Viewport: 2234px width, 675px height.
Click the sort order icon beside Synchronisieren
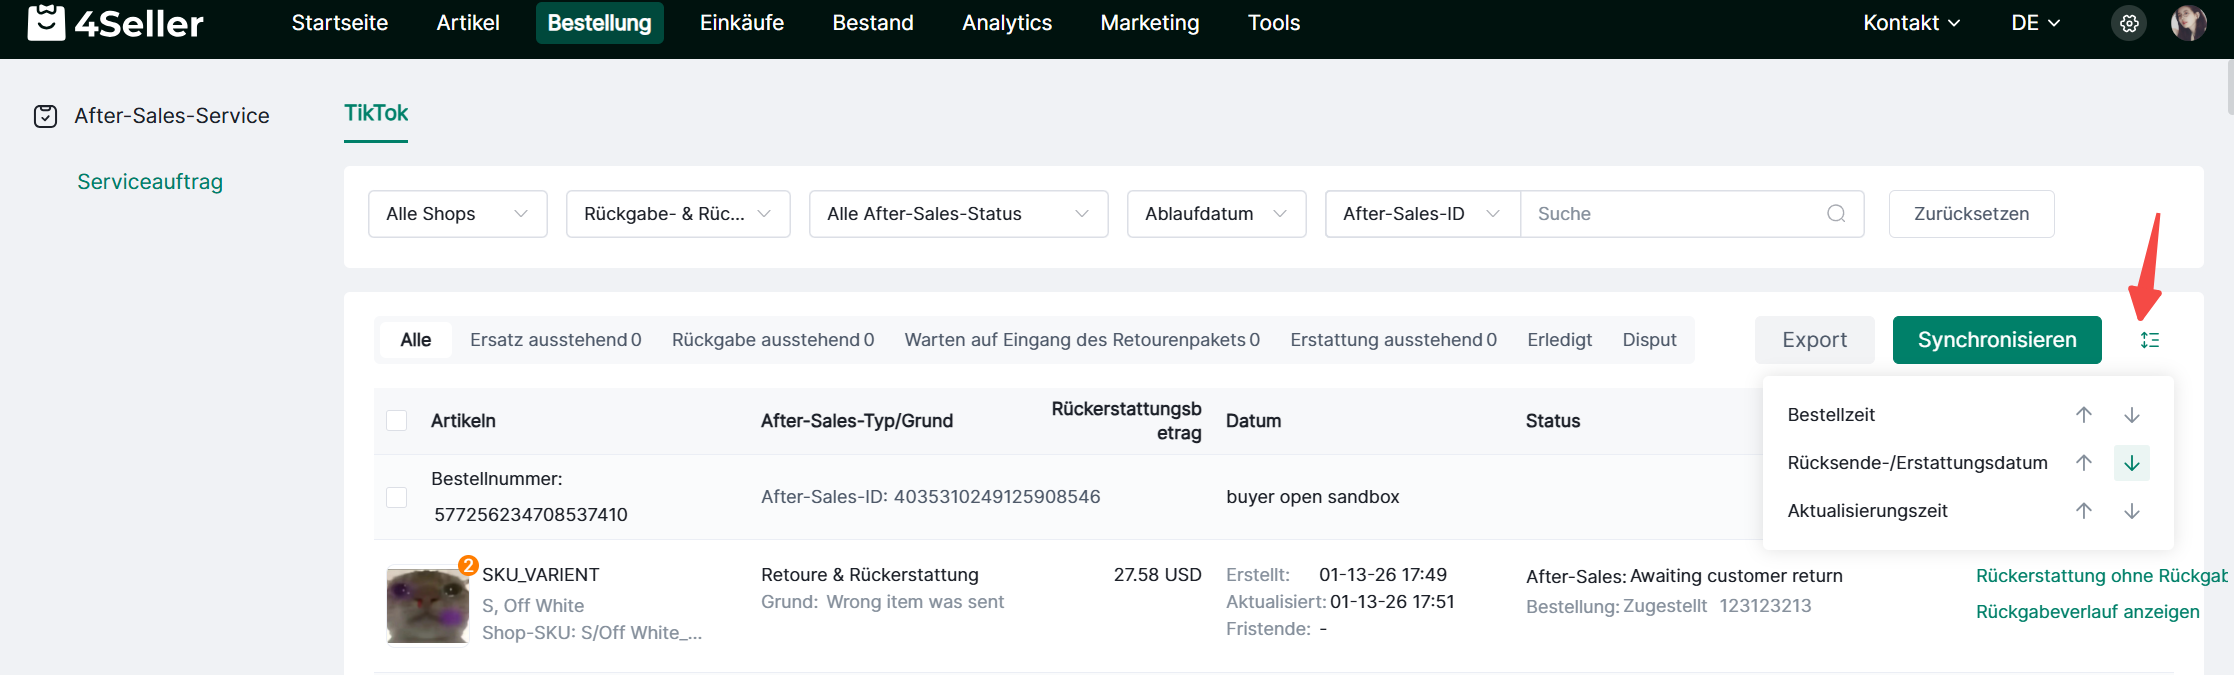[x=2149, y=340]
